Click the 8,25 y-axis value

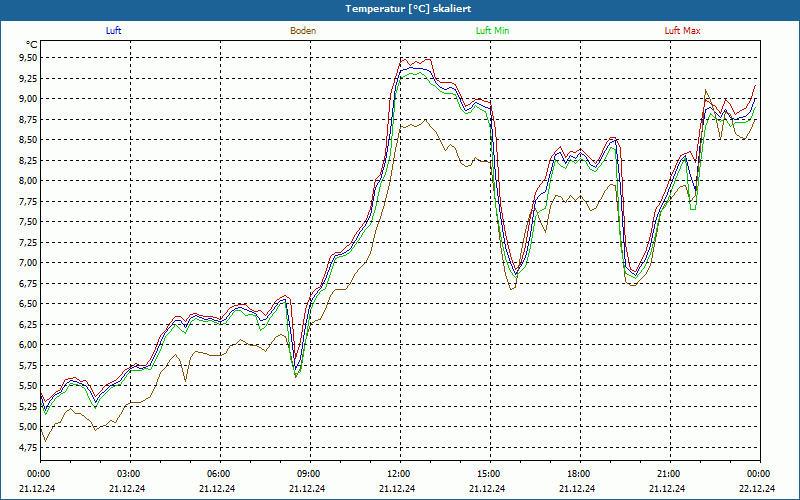[27, 160]
